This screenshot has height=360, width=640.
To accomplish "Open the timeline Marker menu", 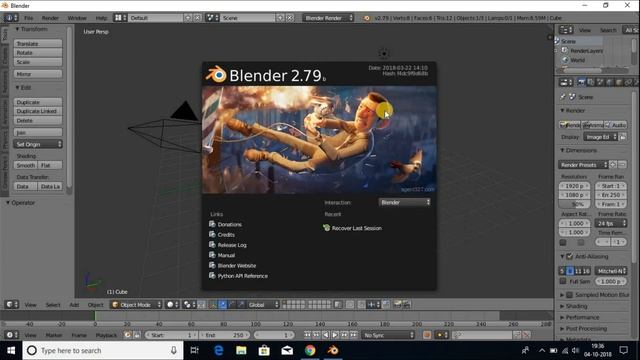I will coord(53,335).
